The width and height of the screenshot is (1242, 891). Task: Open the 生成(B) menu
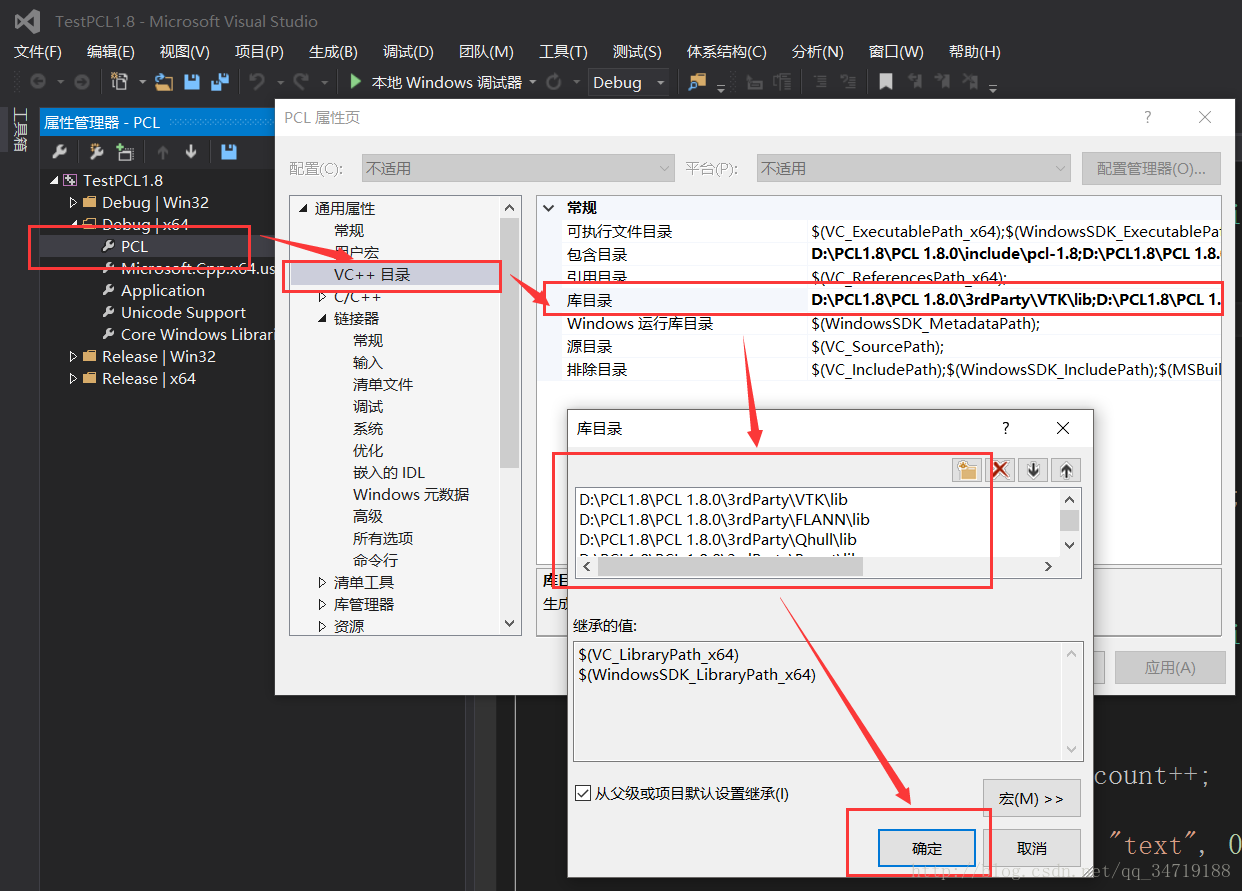333,52
